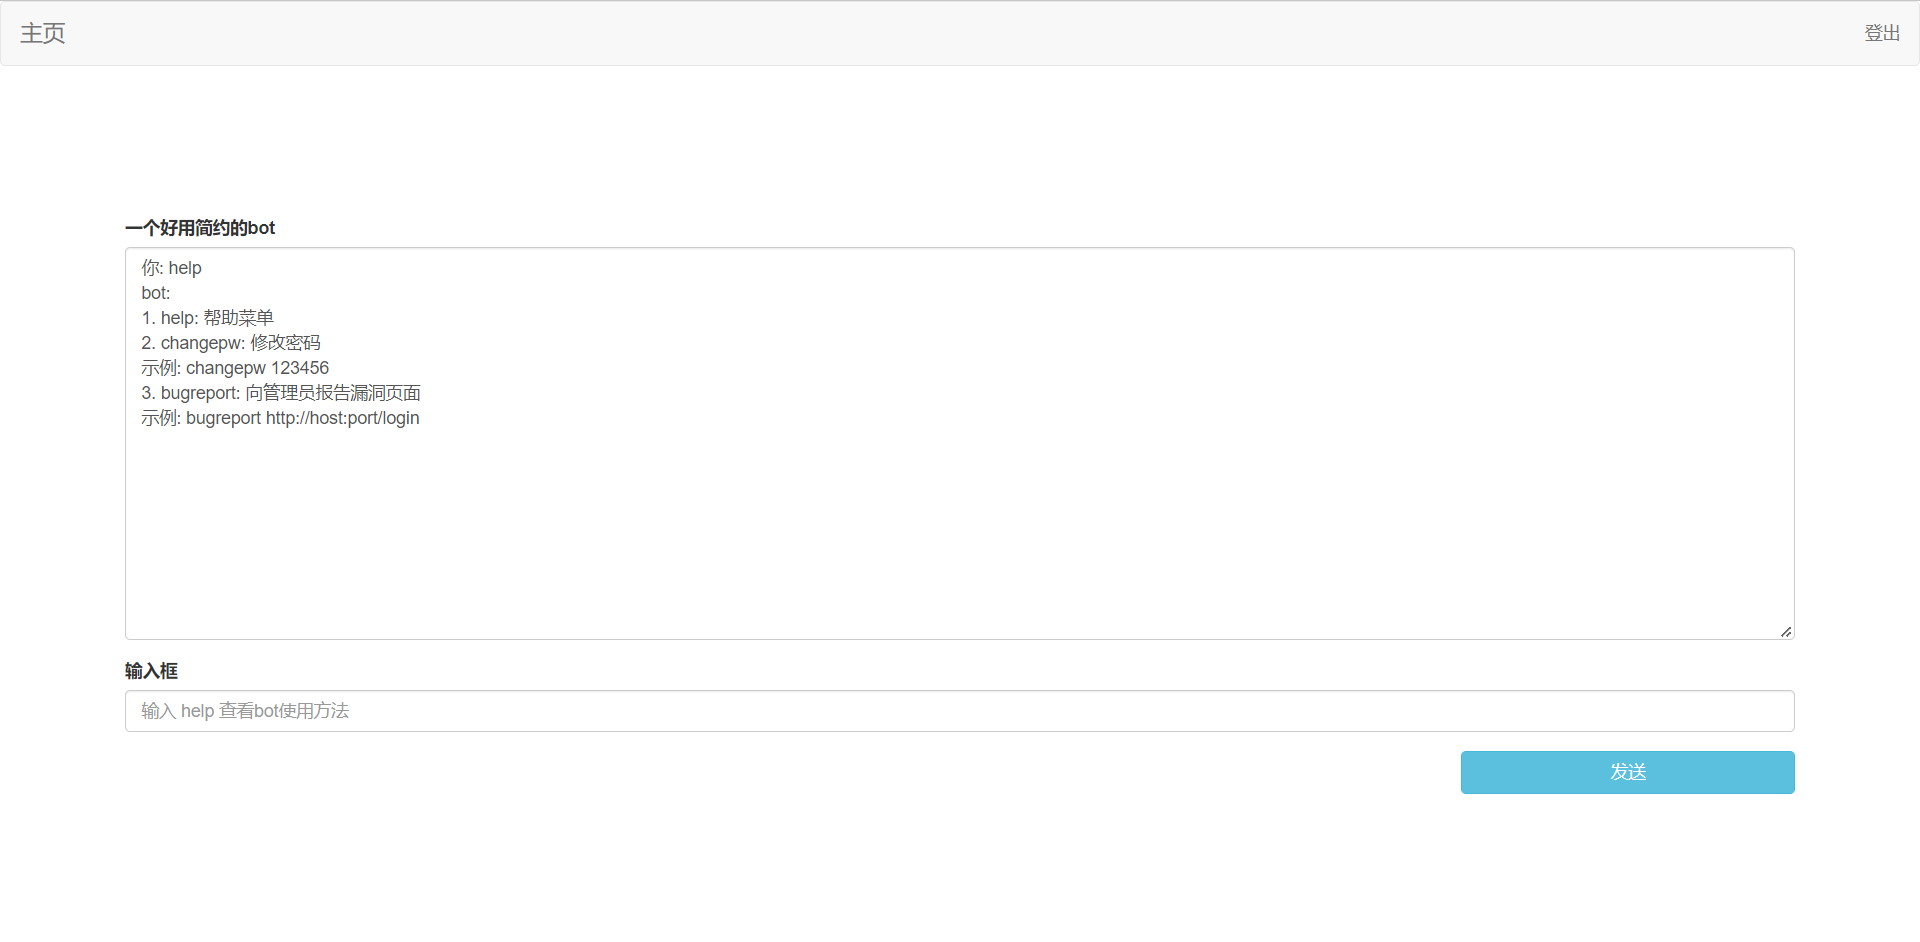The width and height of the screenshot is (1920, 942).
Task: Click the word bugreport in item 3
Action: [x=198, y=393]
